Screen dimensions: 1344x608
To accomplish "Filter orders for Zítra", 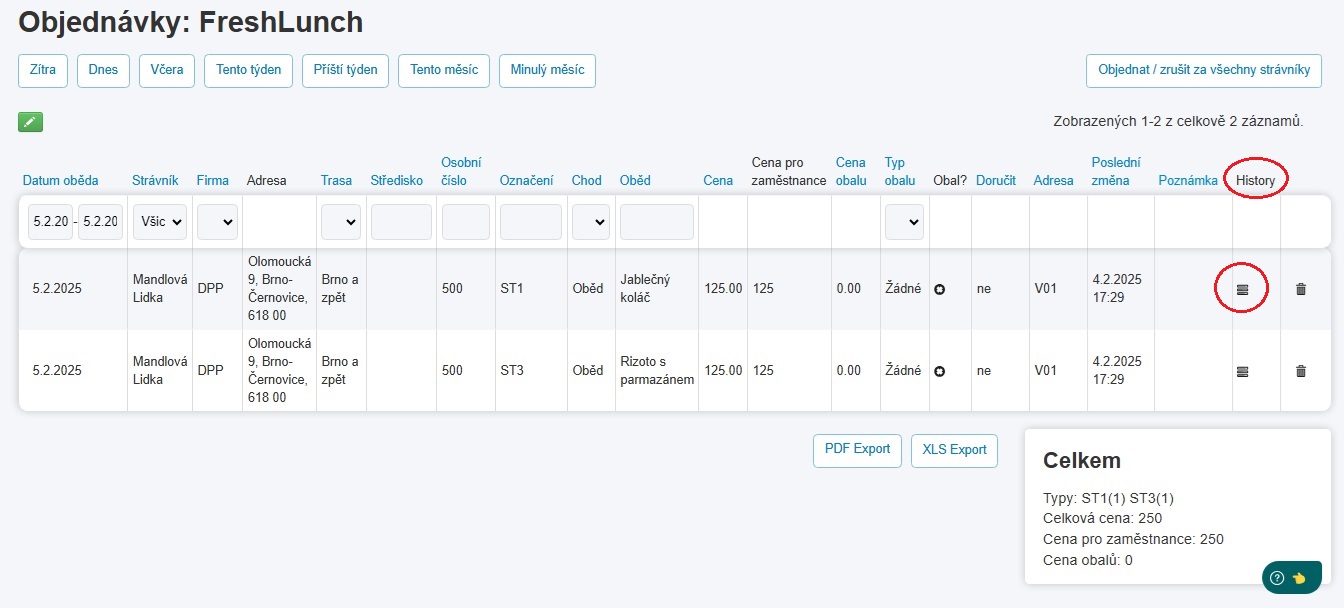I will (x=43, y=70).
